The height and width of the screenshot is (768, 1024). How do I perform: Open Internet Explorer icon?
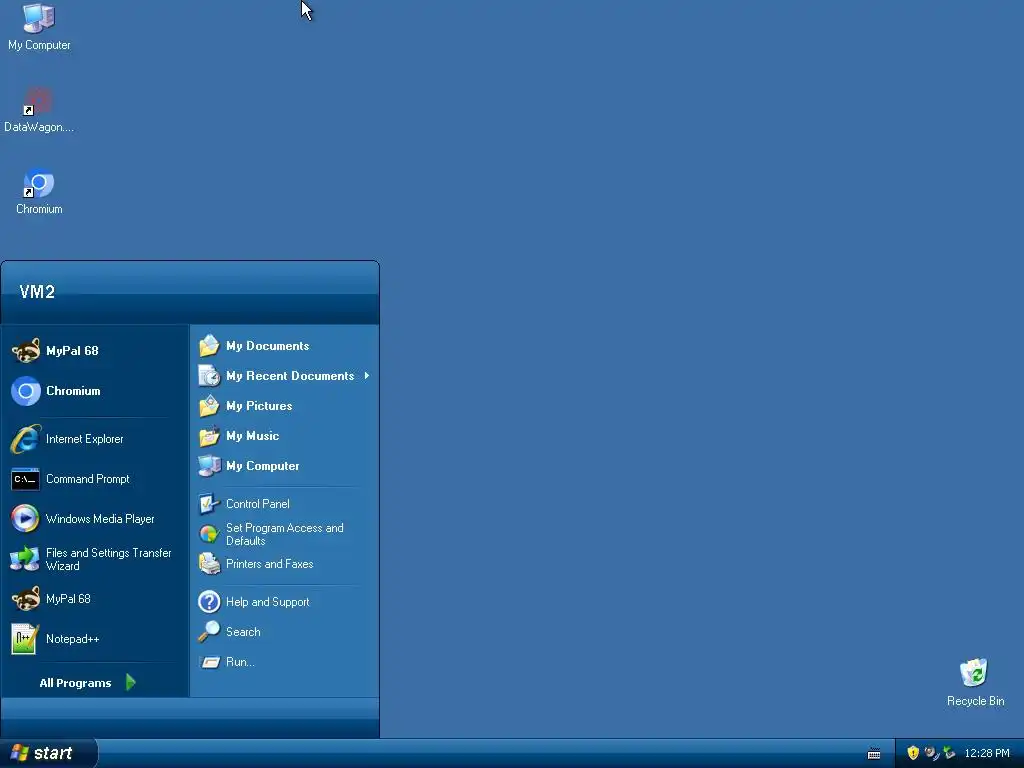click(x=25, y=439)
